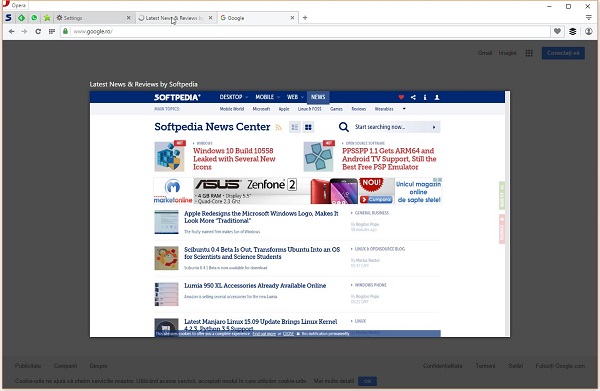Switch to grid view layout
The width and height of the screenshot is (600, 391).
(x=308, y=127)
